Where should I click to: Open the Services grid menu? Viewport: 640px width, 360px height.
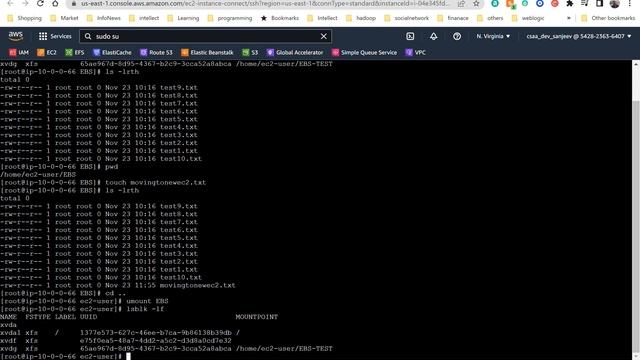(x=55, y=36)
